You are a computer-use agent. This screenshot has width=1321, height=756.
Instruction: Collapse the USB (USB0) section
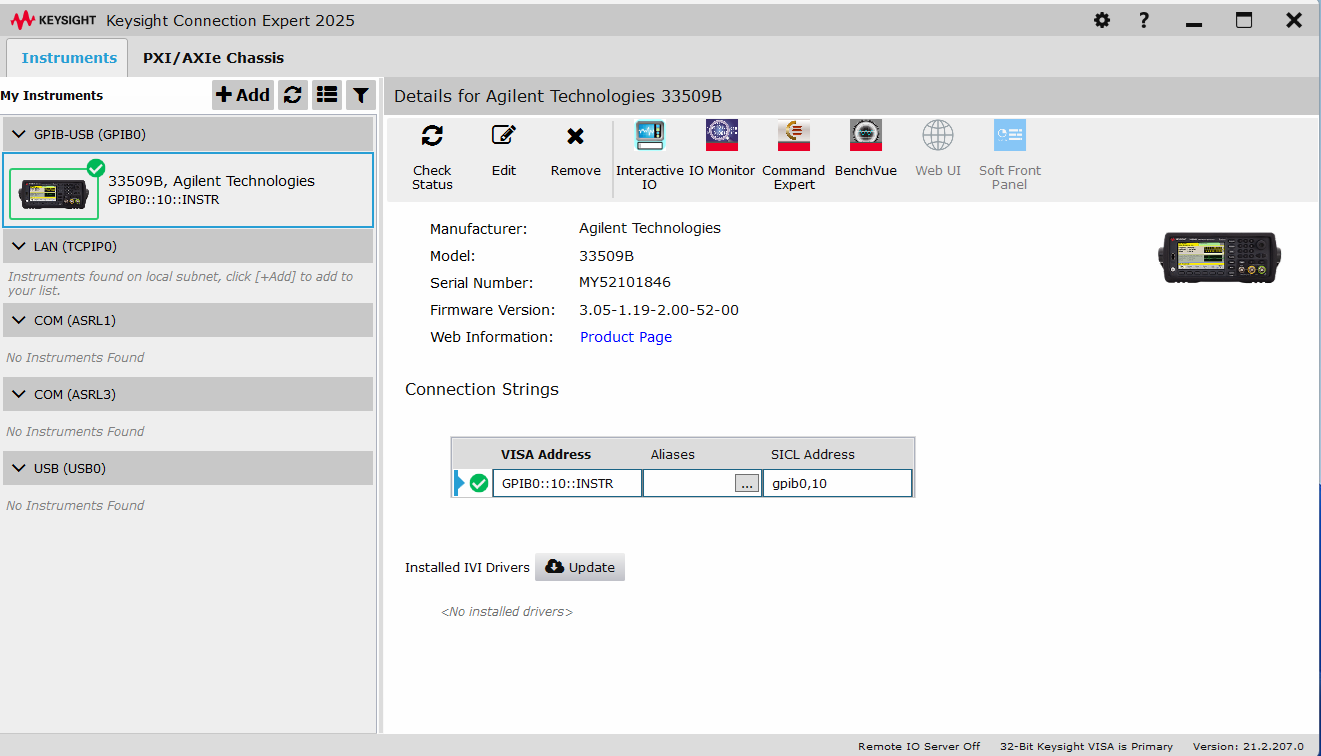(20, 468)
